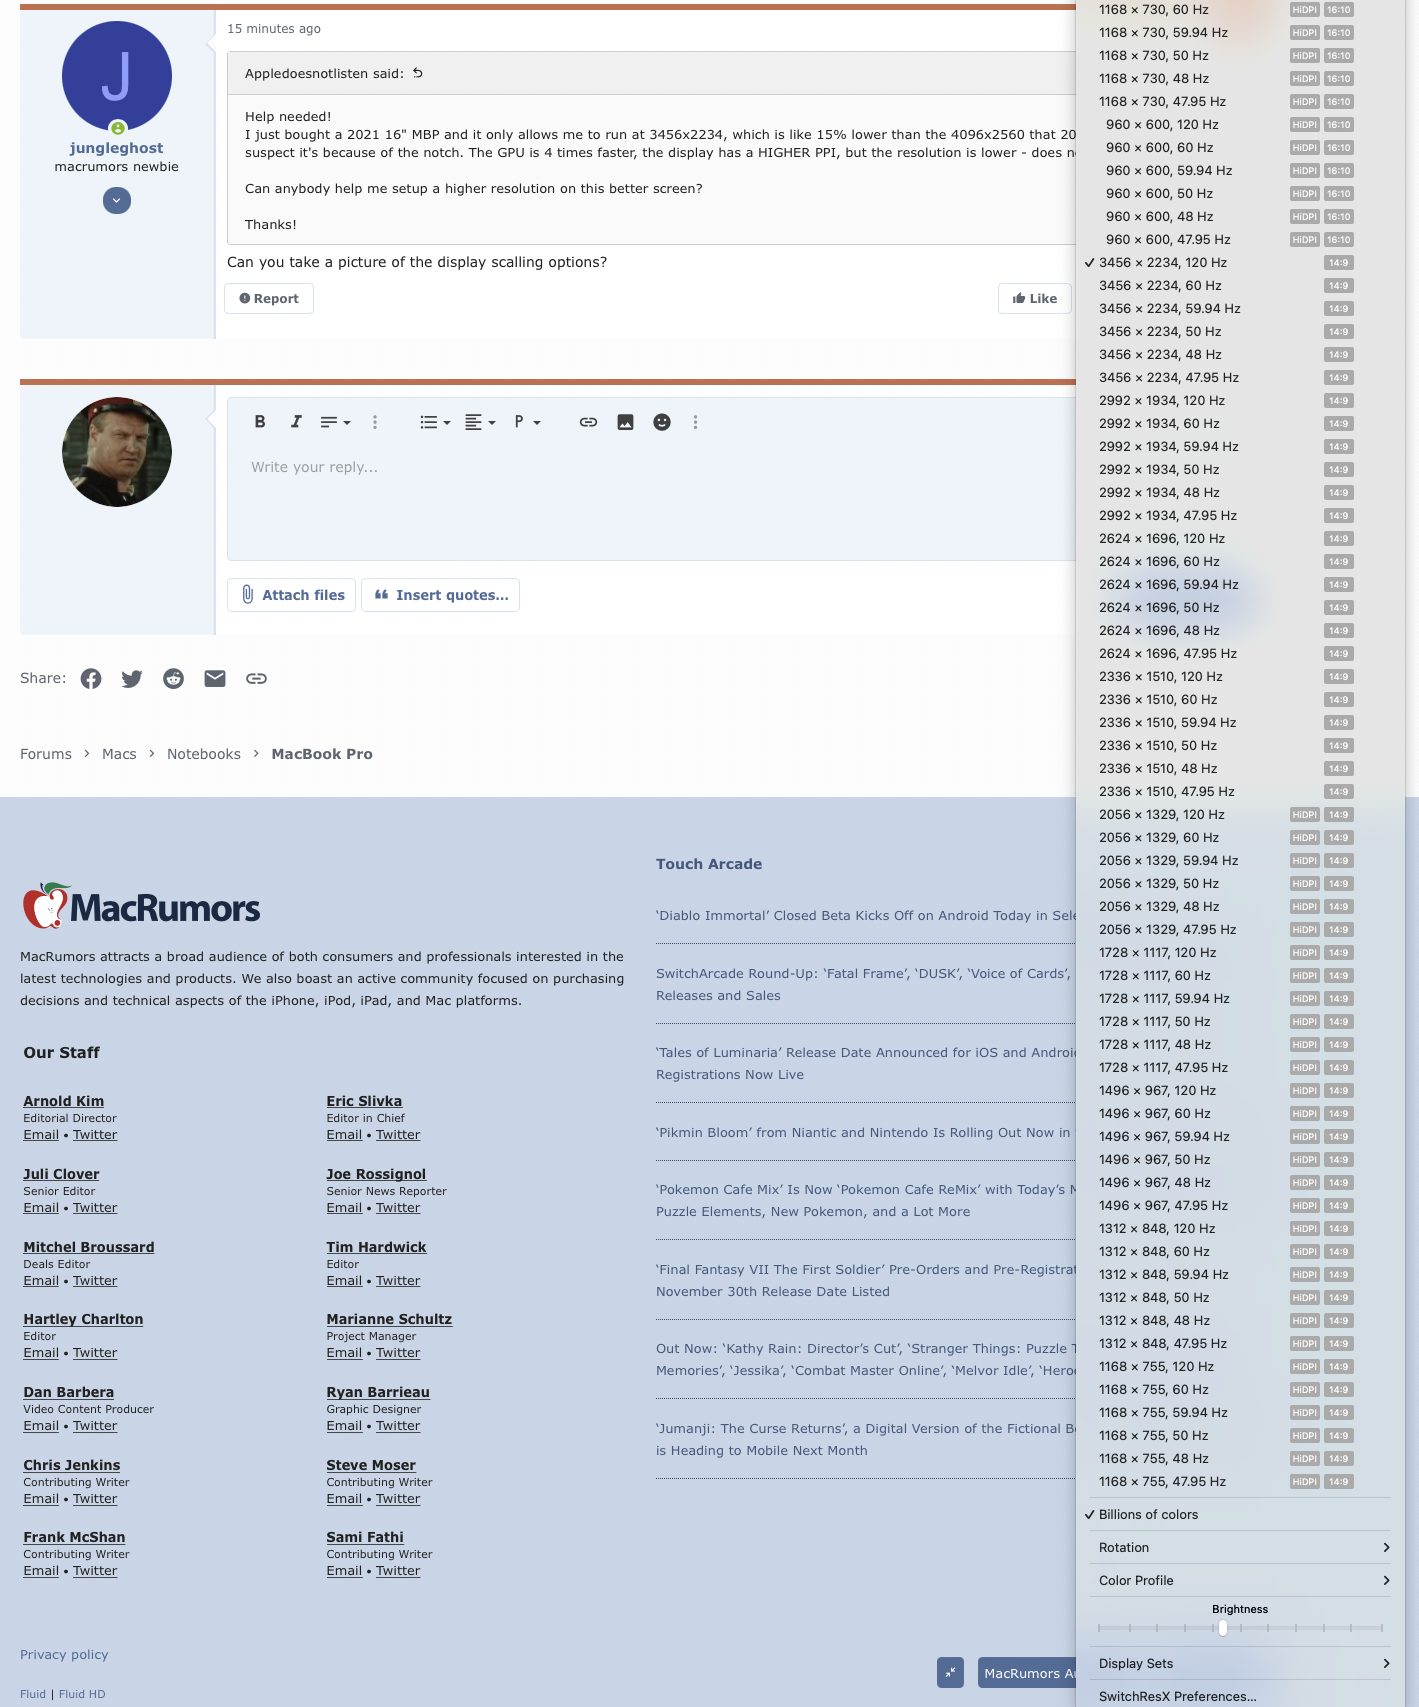Open SwitchResX Preferences

[1240, 1697]
